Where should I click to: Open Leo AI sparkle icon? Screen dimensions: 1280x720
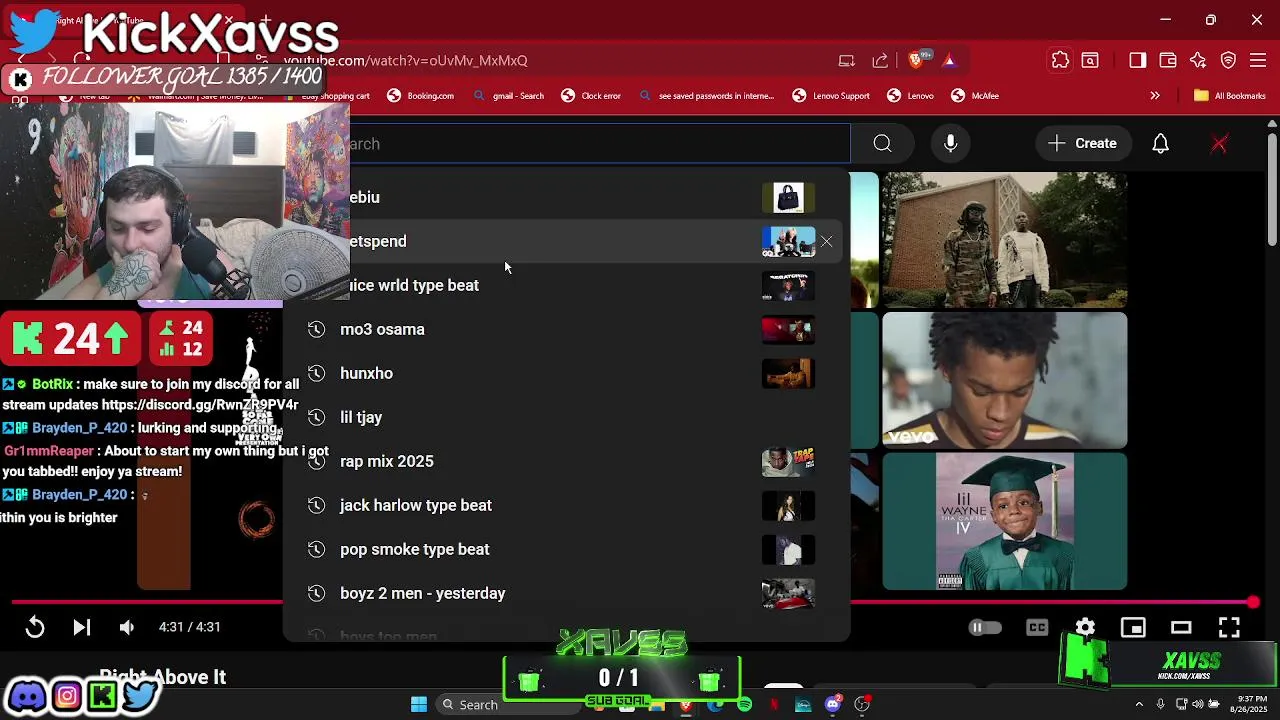1198,61
